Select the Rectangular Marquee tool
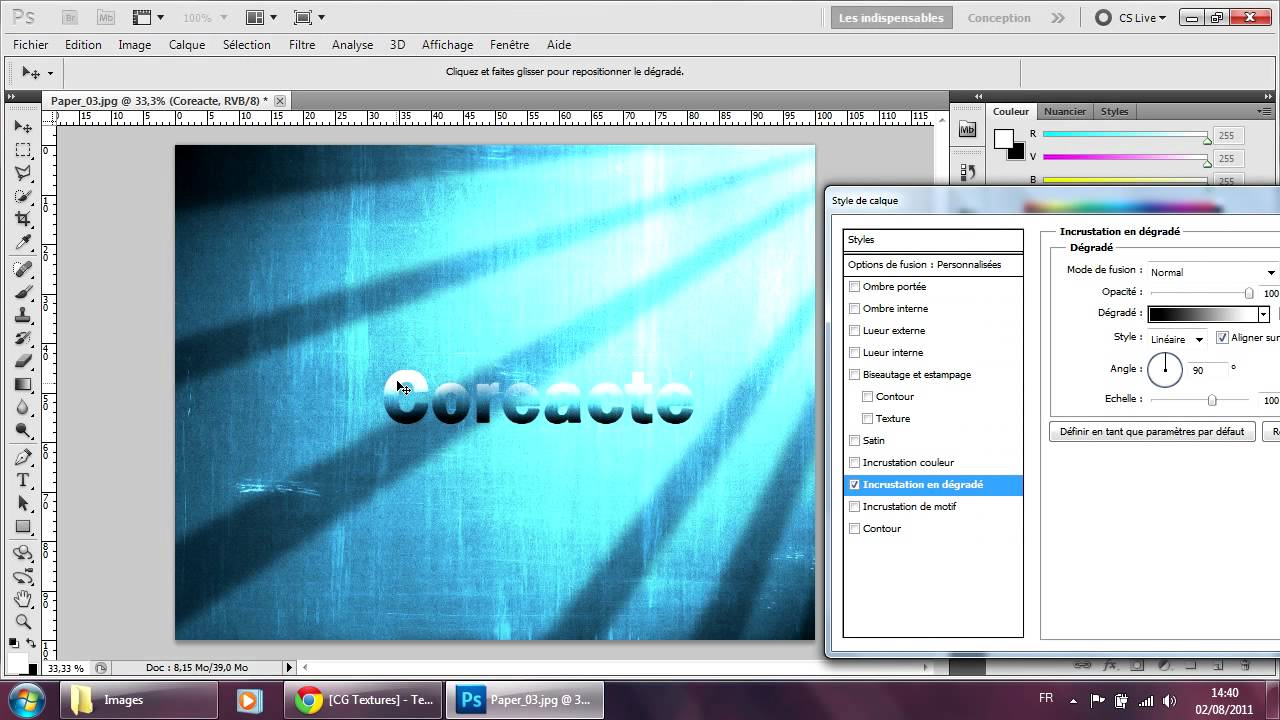This screenshot has width=1280, height=720. 23,150
